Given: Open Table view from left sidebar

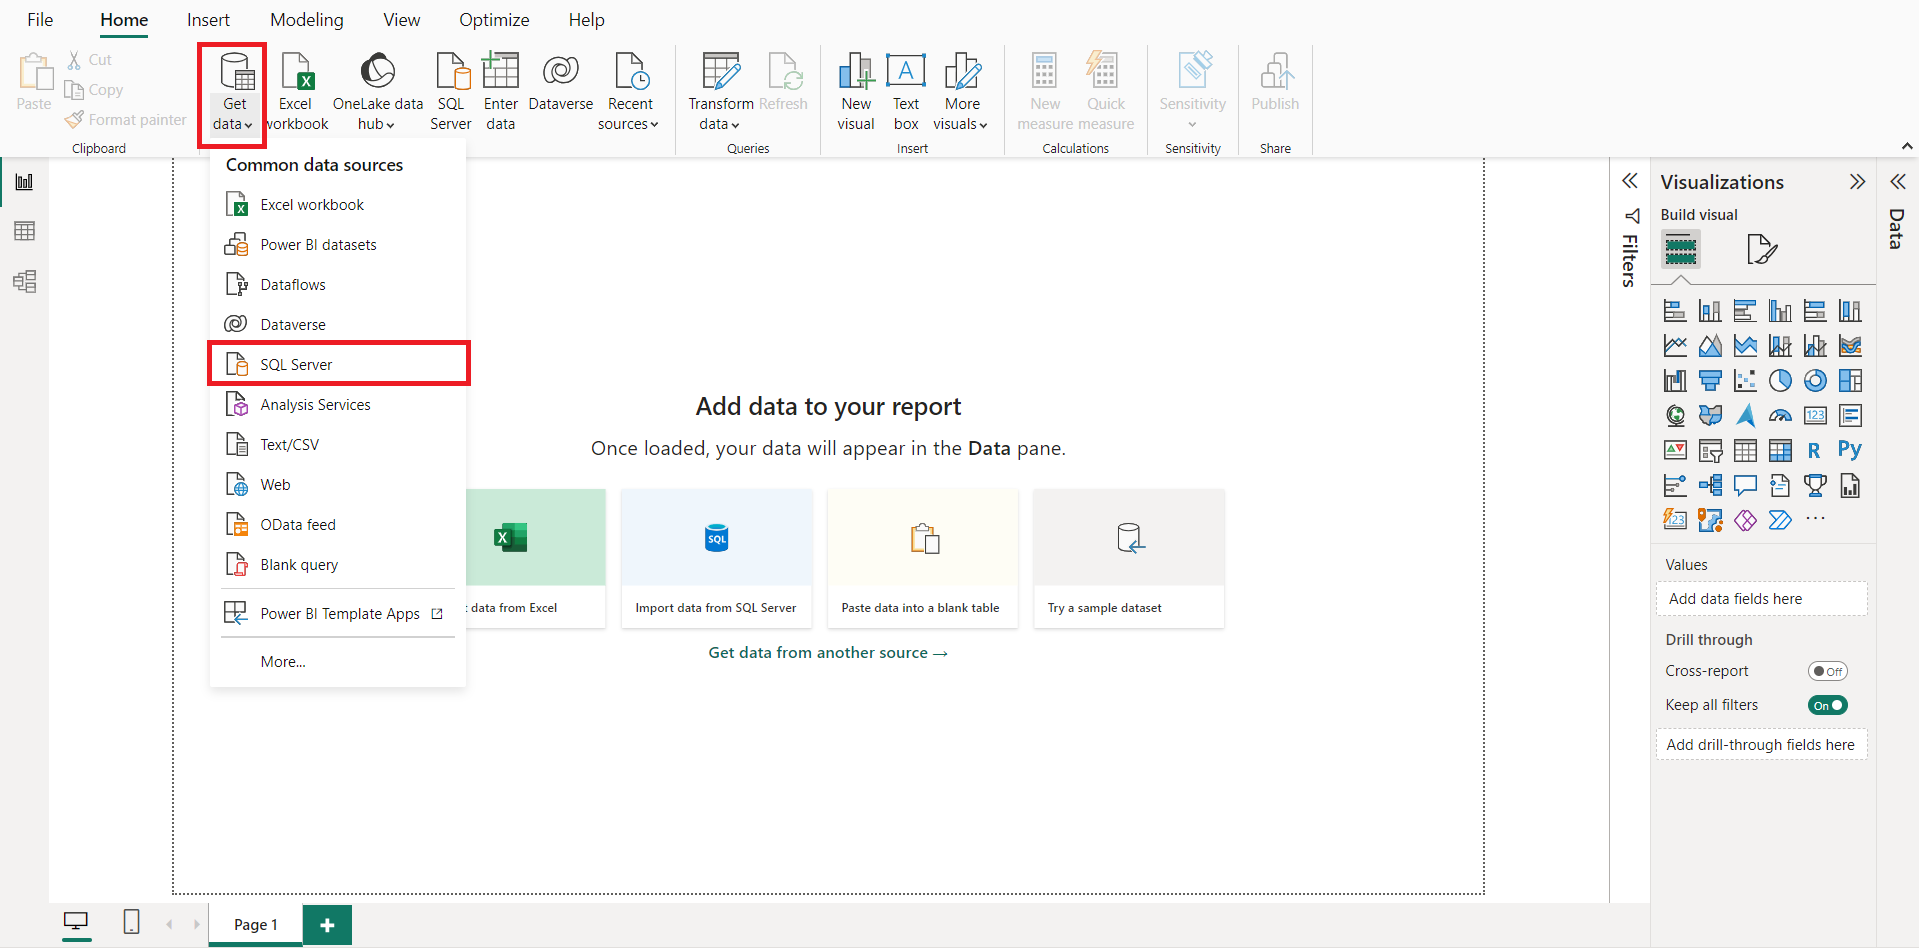Looking at the screenshot, I should pos(24,231).
